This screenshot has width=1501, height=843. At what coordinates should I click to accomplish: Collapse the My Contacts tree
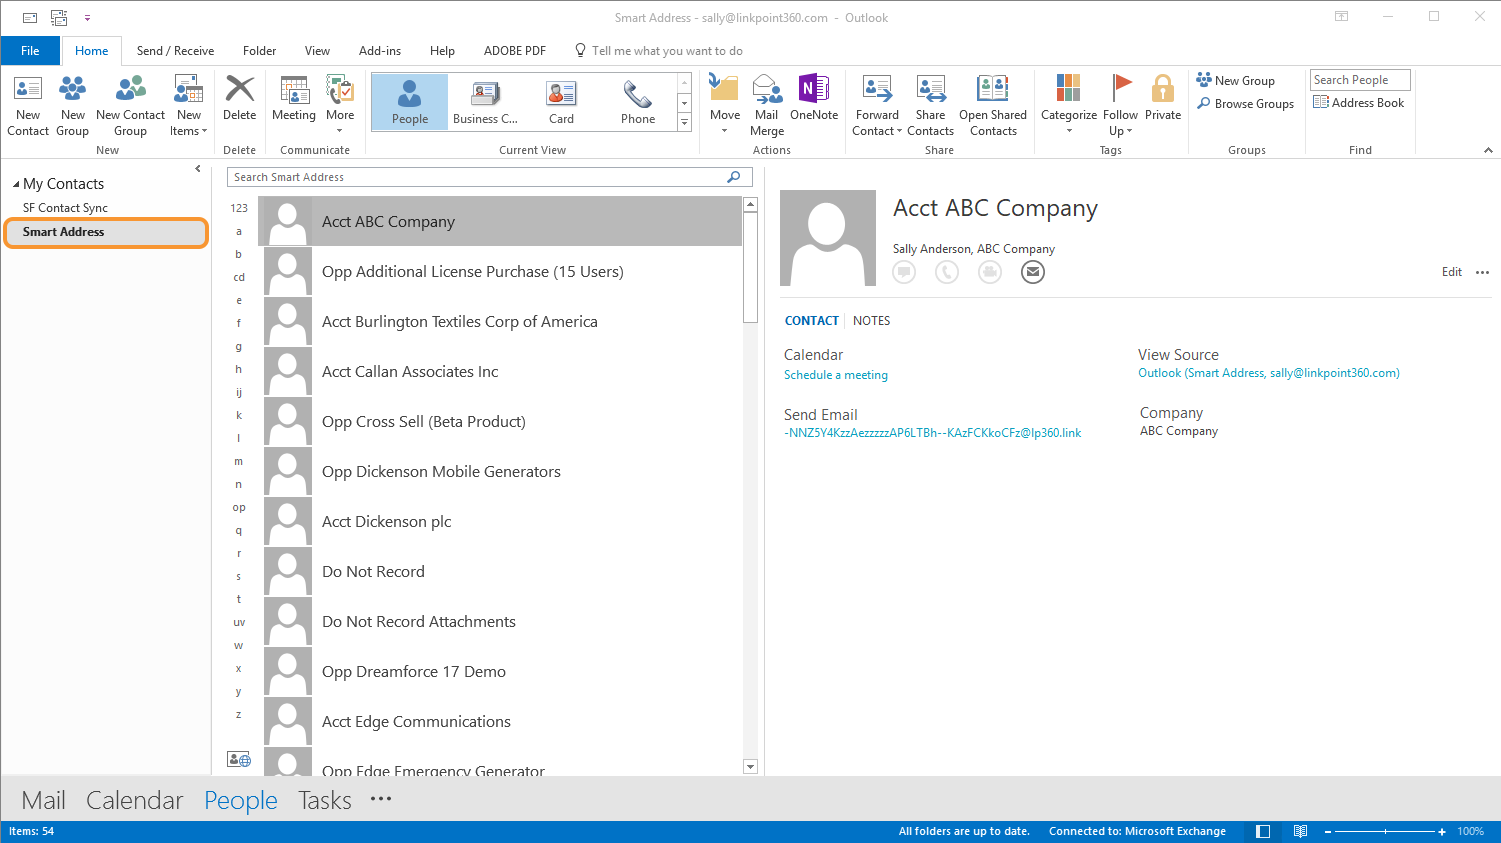pyautogui.click(x=16, y=184)
